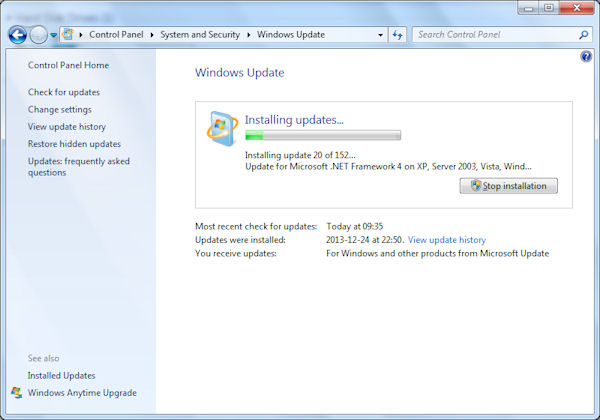The image size is (600, 420).
Task: Click 'Today at 09:35' value
Action: [355, 226]
